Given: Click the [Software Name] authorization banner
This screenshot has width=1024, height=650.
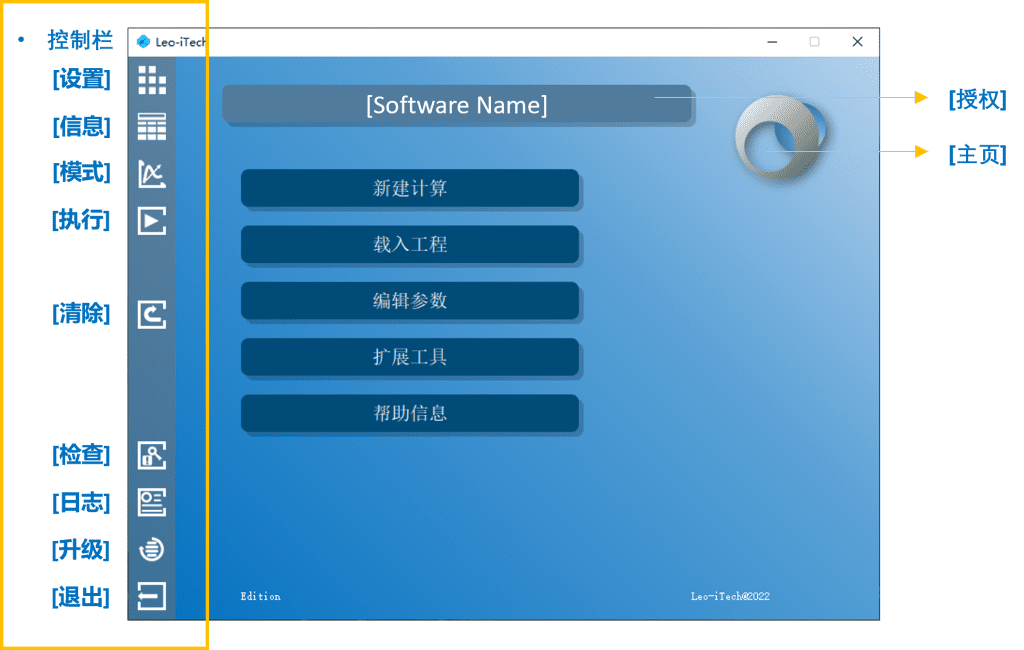Looking at the screenshot, I should tap(457, 105).
